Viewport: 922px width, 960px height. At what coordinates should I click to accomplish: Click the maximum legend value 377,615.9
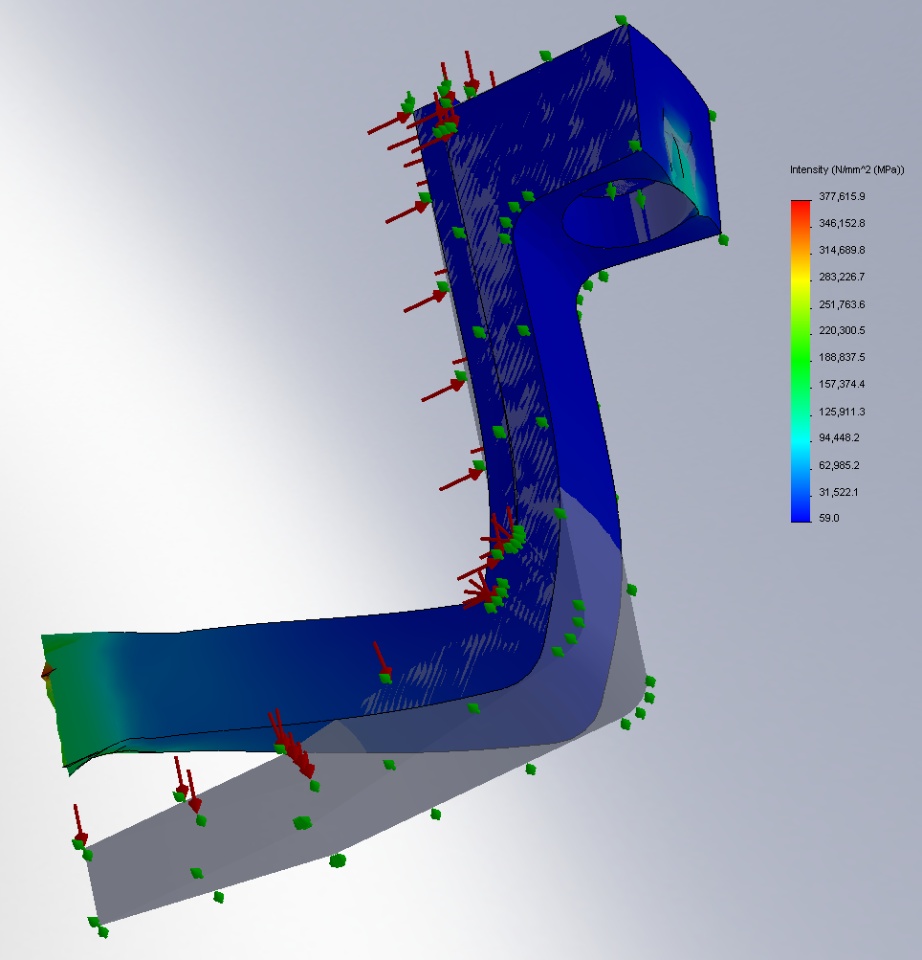pyautogui.click(x=842, y=196)
